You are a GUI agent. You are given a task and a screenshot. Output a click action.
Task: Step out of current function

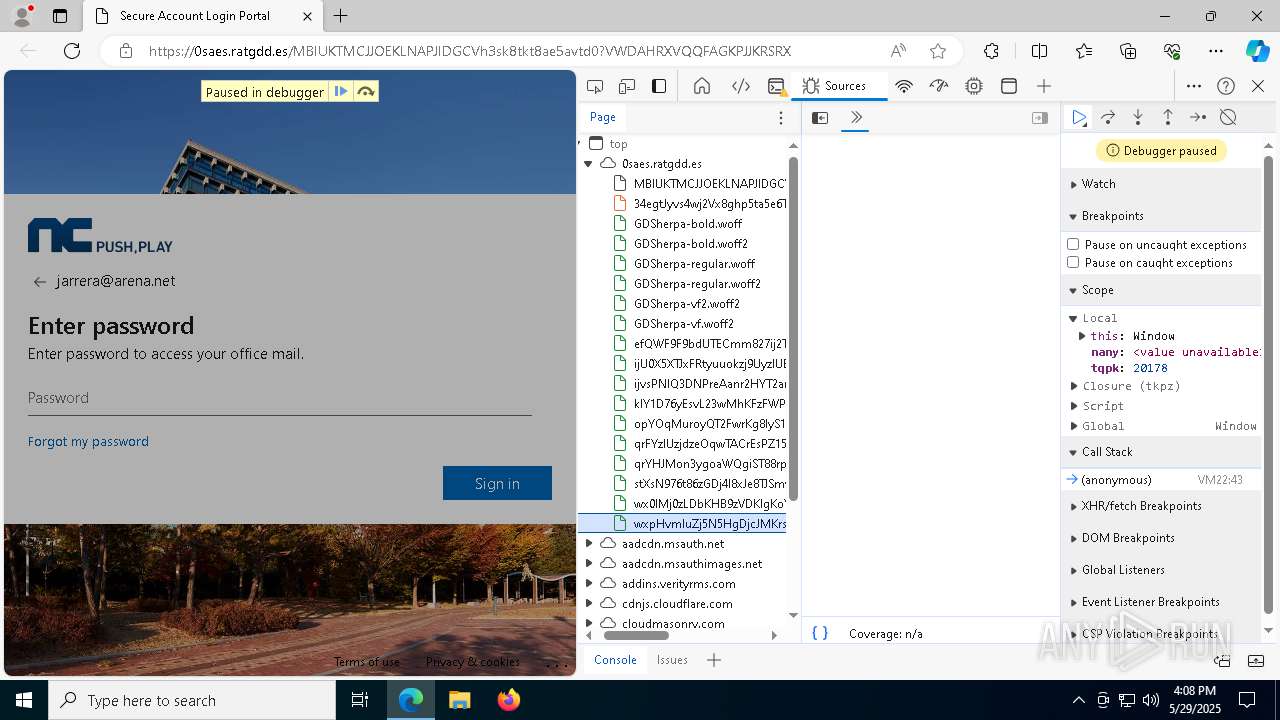(1167, 117)
